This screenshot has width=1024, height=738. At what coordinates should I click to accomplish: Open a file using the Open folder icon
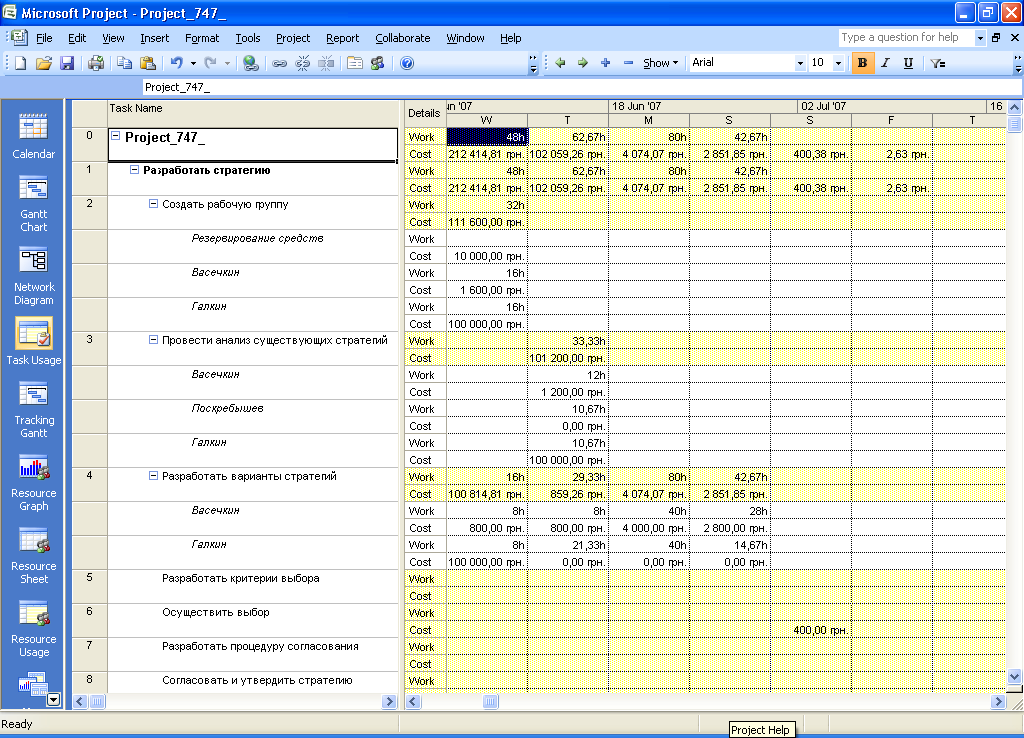tap(44, 63)
